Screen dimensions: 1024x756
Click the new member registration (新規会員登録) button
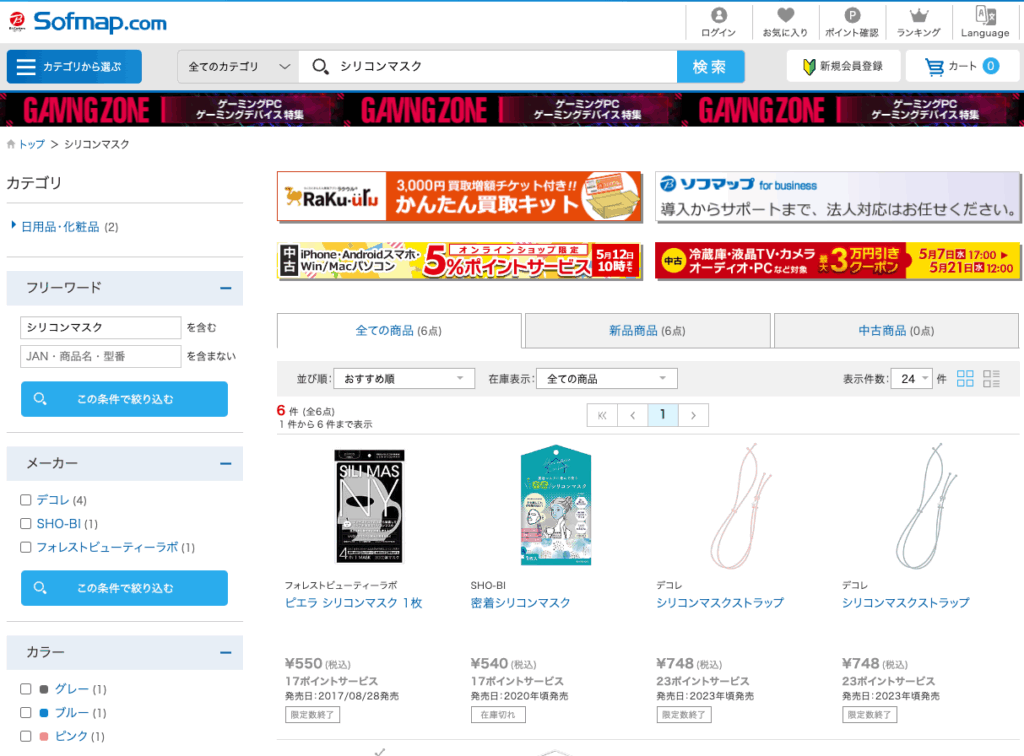[843, 66]
